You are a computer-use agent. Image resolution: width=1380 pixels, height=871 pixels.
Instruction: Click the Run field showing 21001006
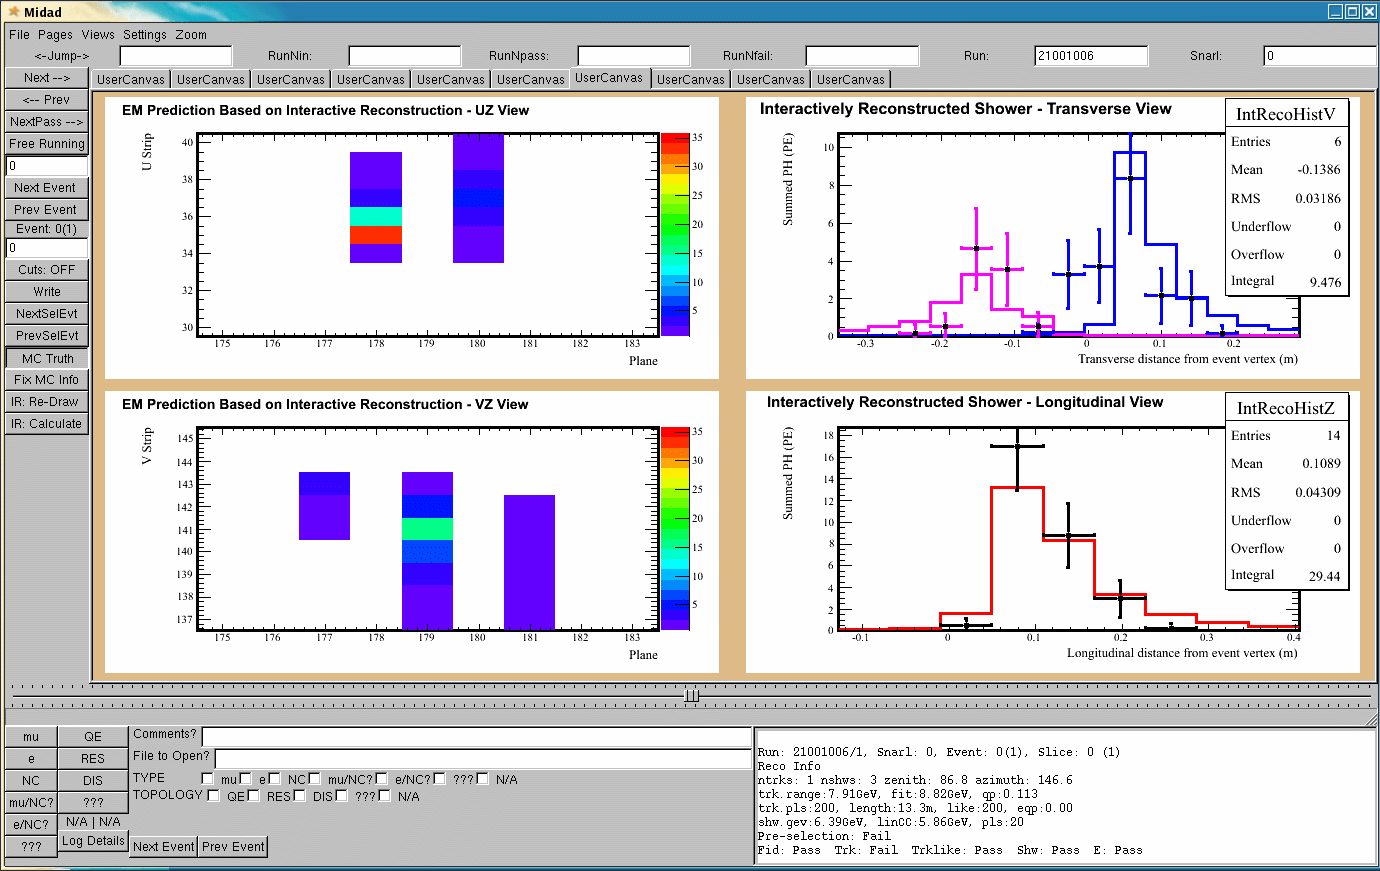[x=1091, y=56]
